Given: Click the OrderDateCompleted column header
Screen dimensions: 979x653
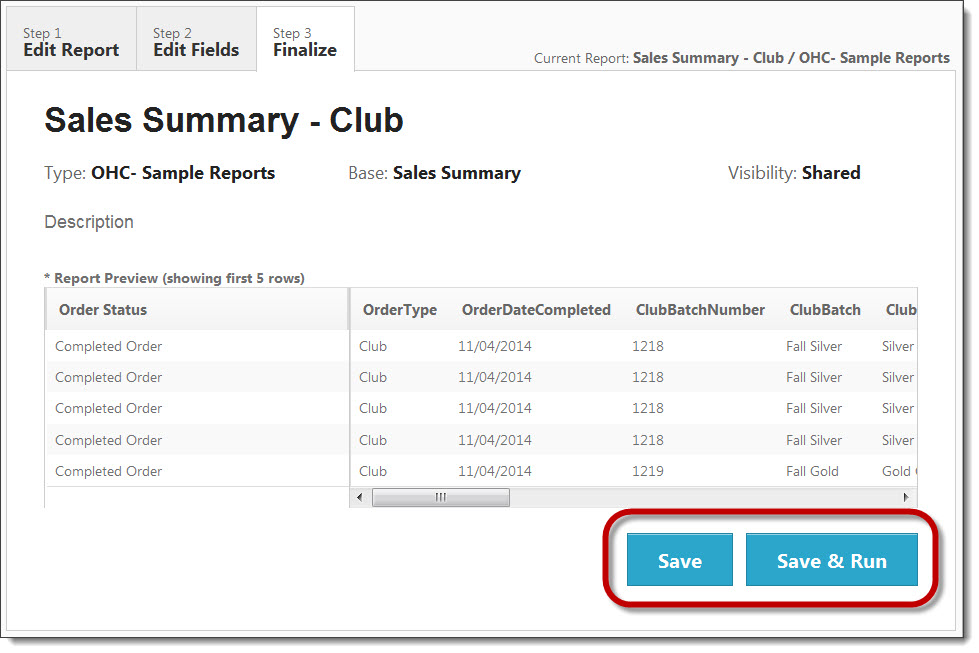Looking at the screenshot, I should tap(536, 310).
